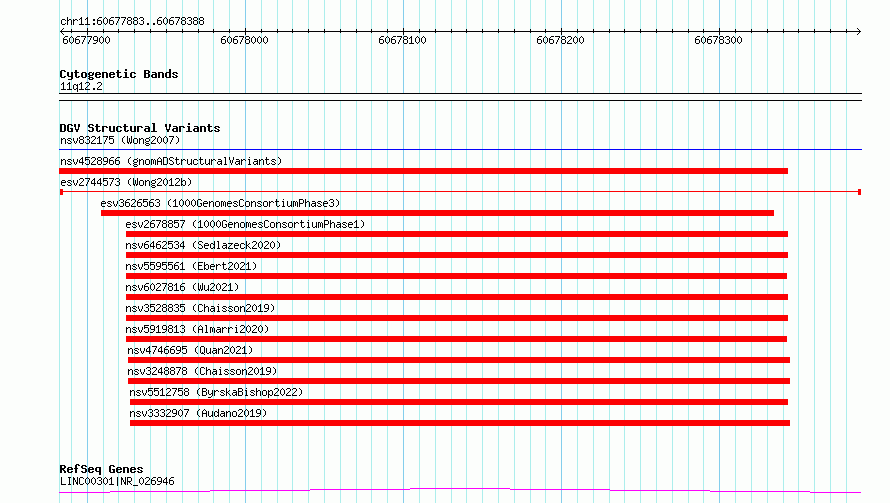Click ruler tick label 60678300
The height and width of the screenshot is (503, 890).
click(x=718, y=40)
